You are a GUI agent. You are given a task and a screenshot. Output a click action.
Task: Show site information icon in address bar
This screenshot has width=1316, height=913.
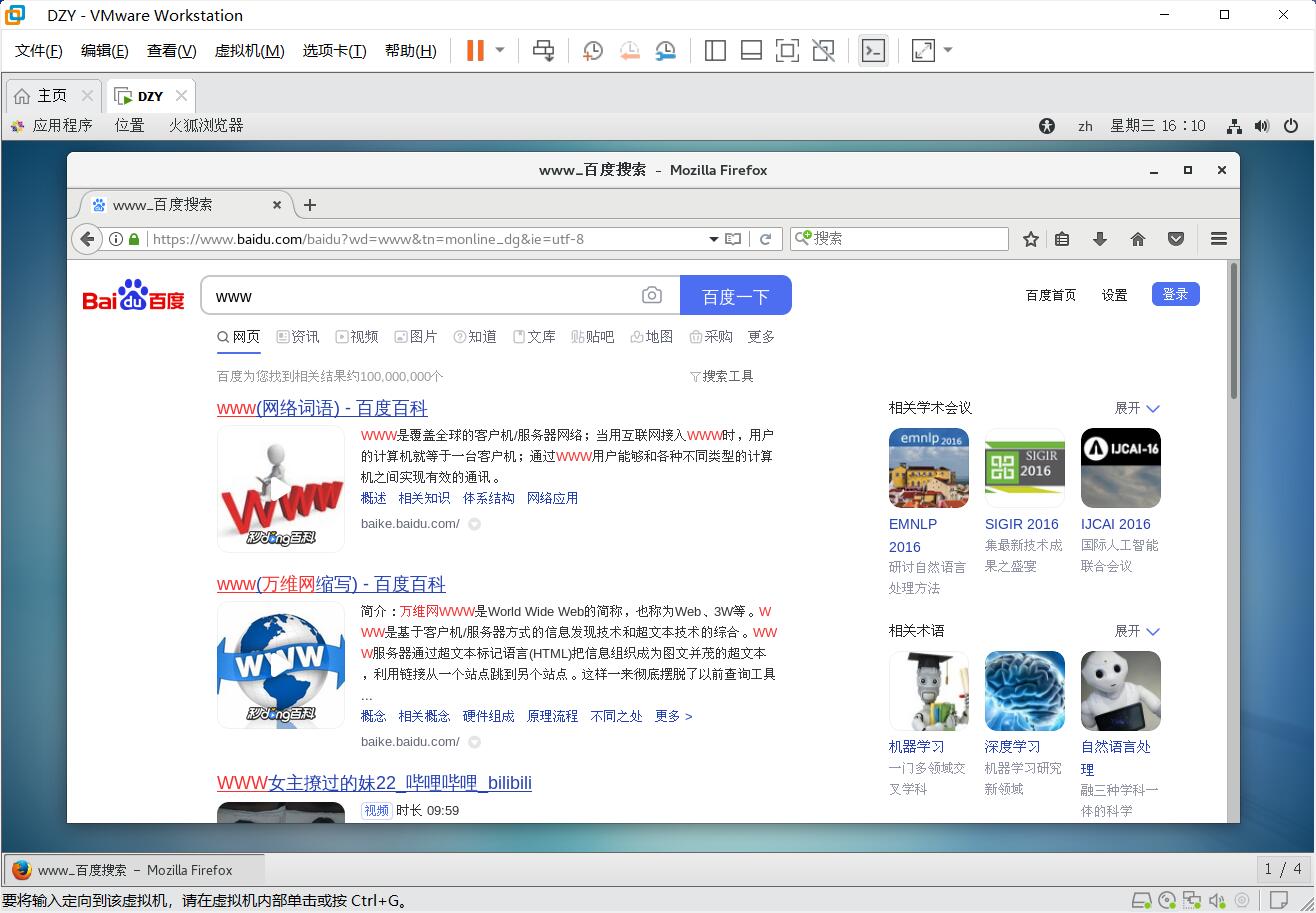point(116,239)
